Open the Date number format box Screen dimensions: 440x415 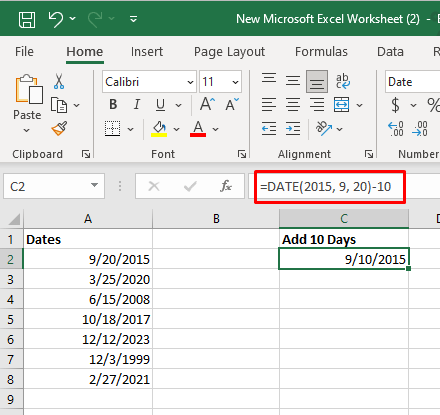[x=413, y=82]
